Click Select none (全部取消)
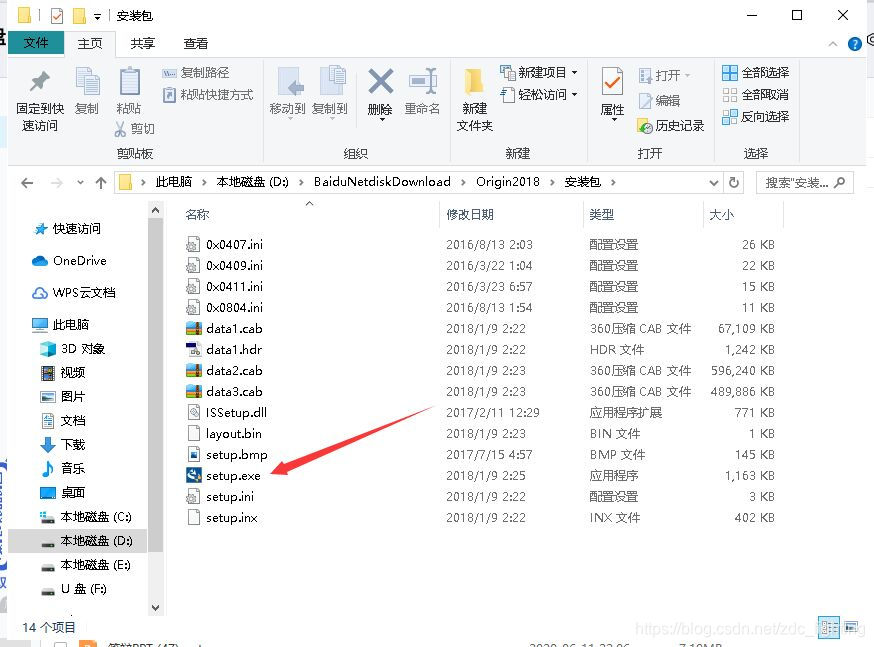Viewport: 874px width, 647px height. [755, 94]
